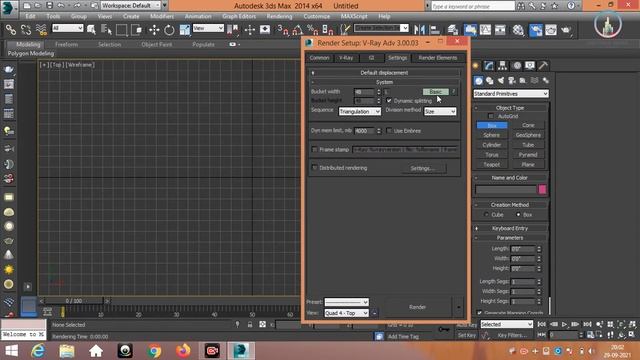The height and width of the screenshot is (360, 640).
Task: Open the Modify panel tab icon
Action: click(489, 66)
